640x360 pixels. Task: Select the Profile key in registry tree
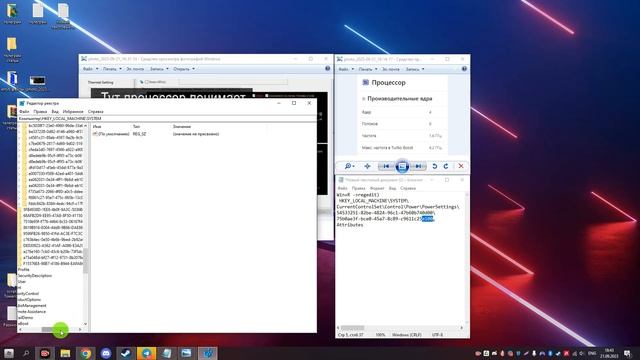pos(24,270)
